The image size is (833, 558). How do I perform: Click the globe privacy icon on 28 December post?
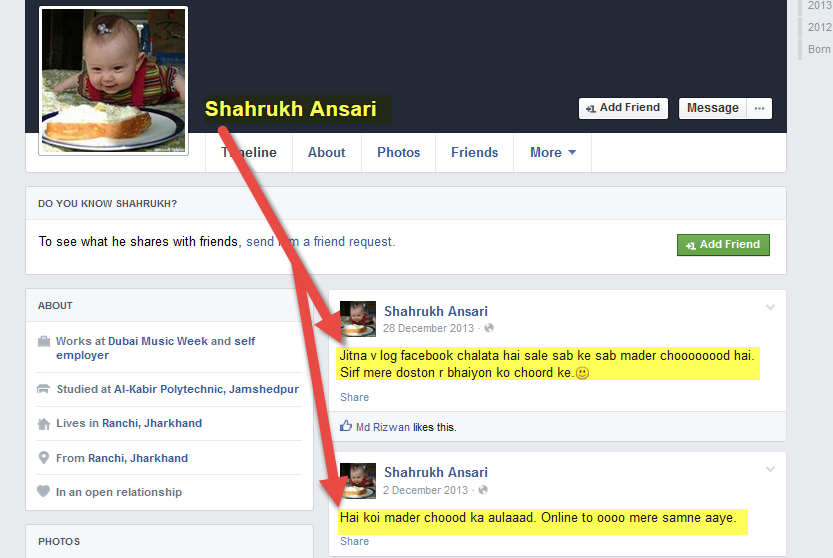tap(489, 328)
